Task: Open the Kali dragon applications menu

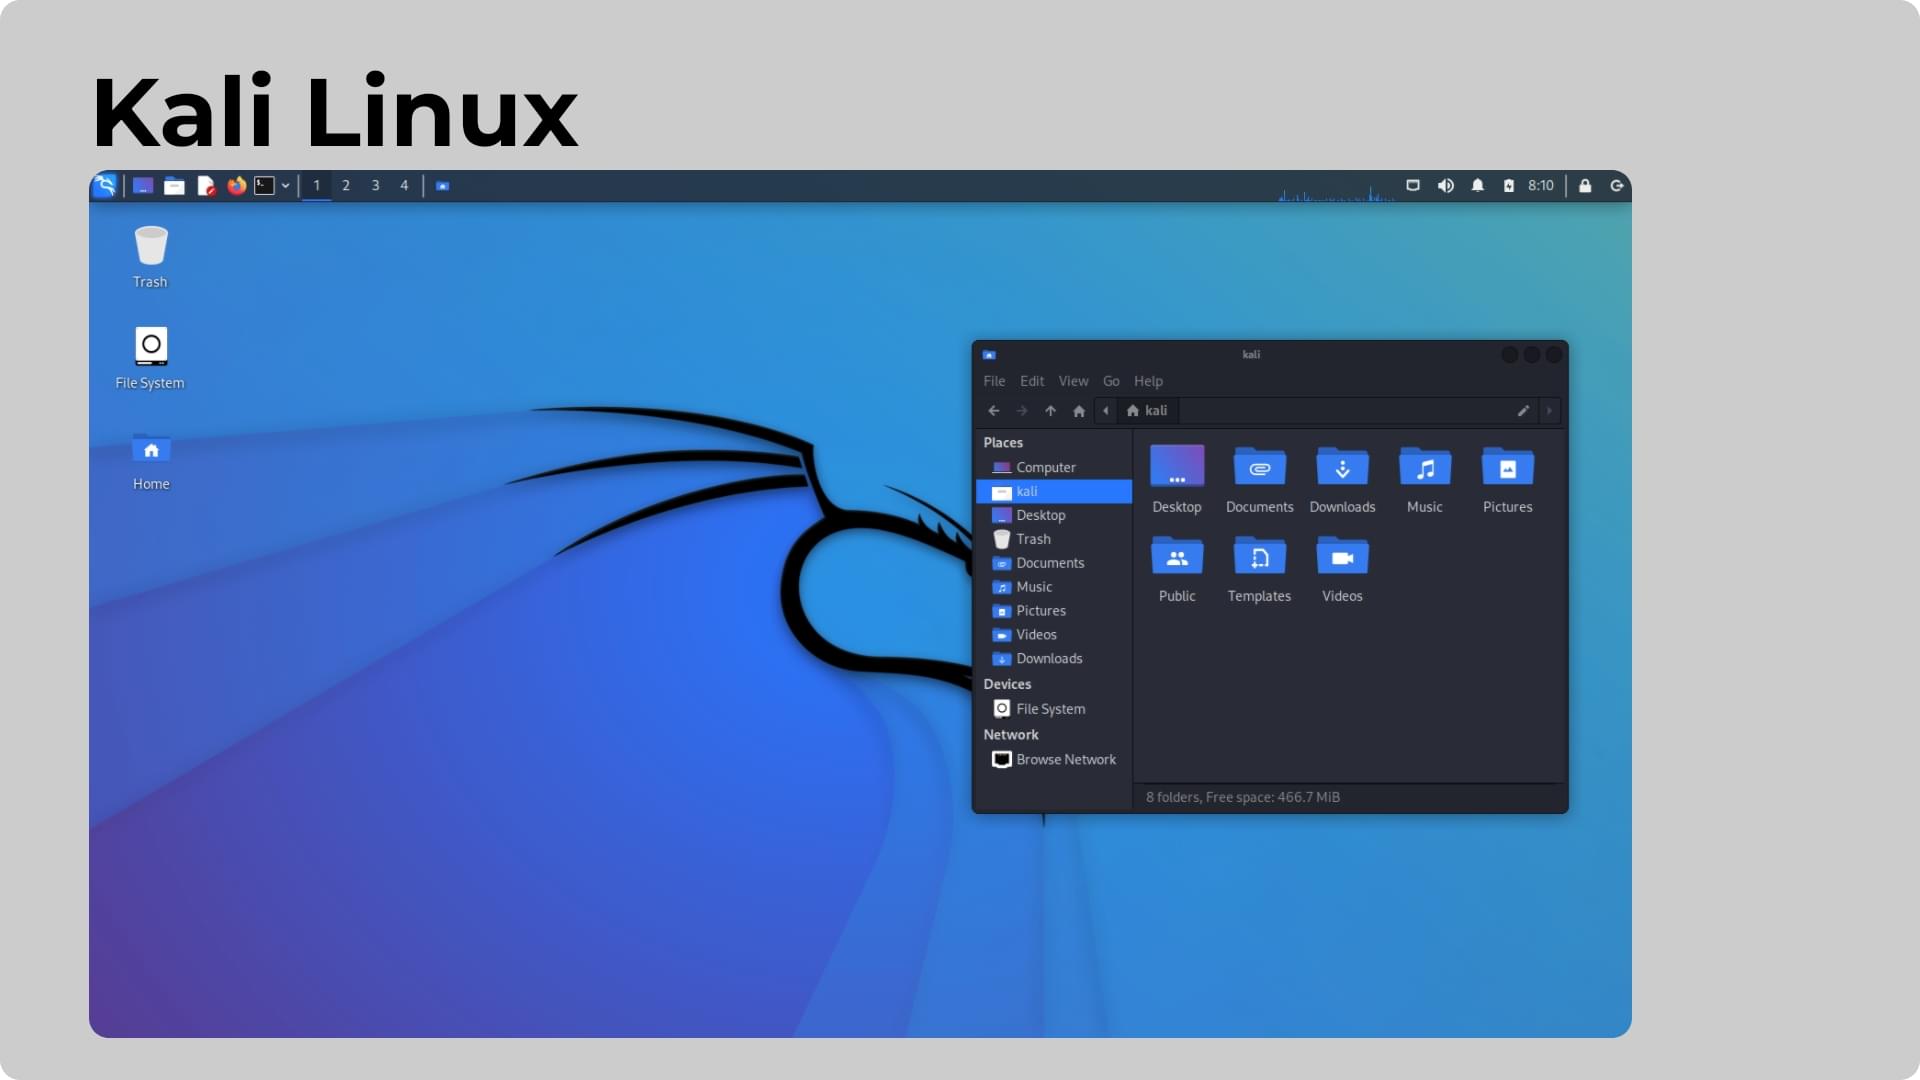Action: [x=105, y=186]
